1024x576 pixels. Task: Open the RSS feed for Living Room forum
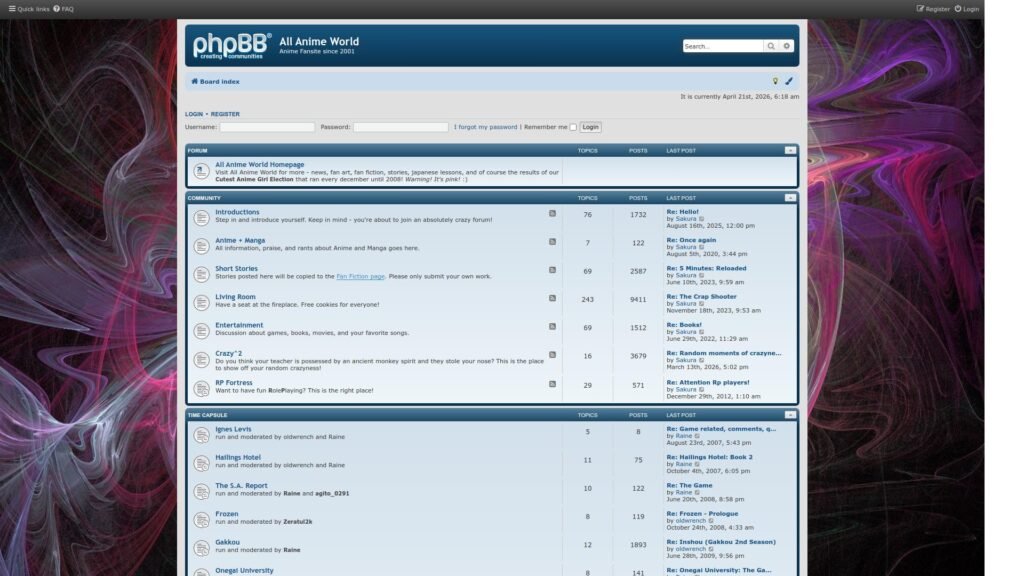coord(552,298)
